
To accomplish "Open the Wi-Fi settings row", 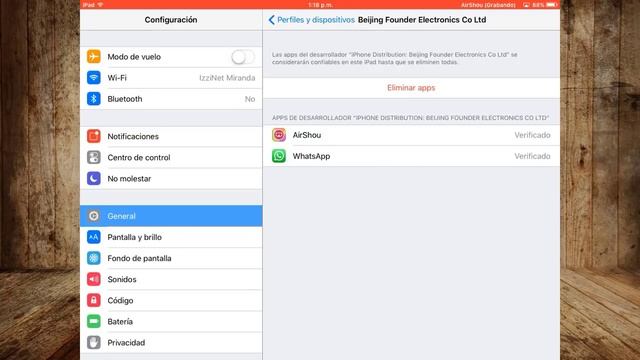I will click(x=171, y=78).
